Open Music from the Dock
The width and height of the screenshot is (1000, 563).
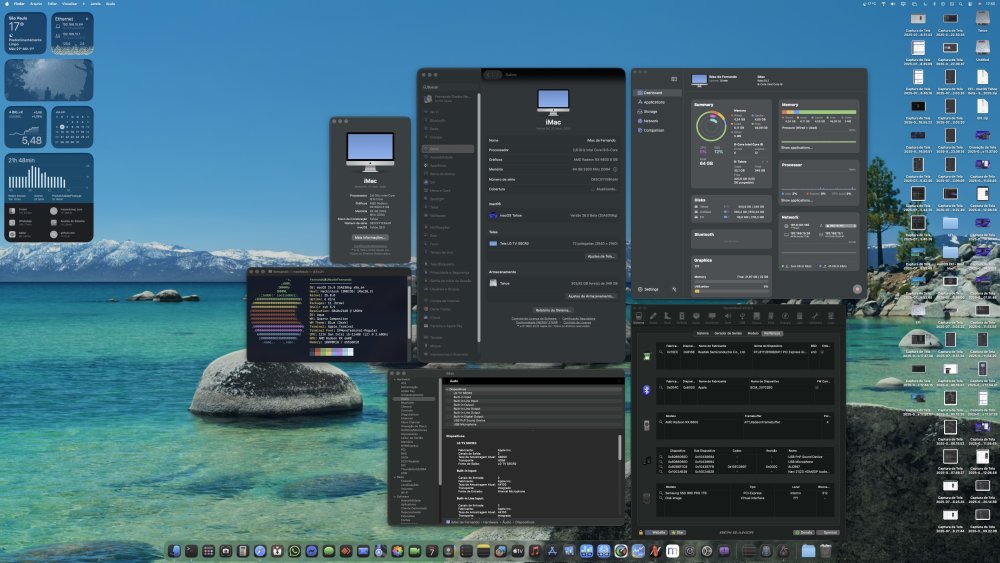(535, 551)
